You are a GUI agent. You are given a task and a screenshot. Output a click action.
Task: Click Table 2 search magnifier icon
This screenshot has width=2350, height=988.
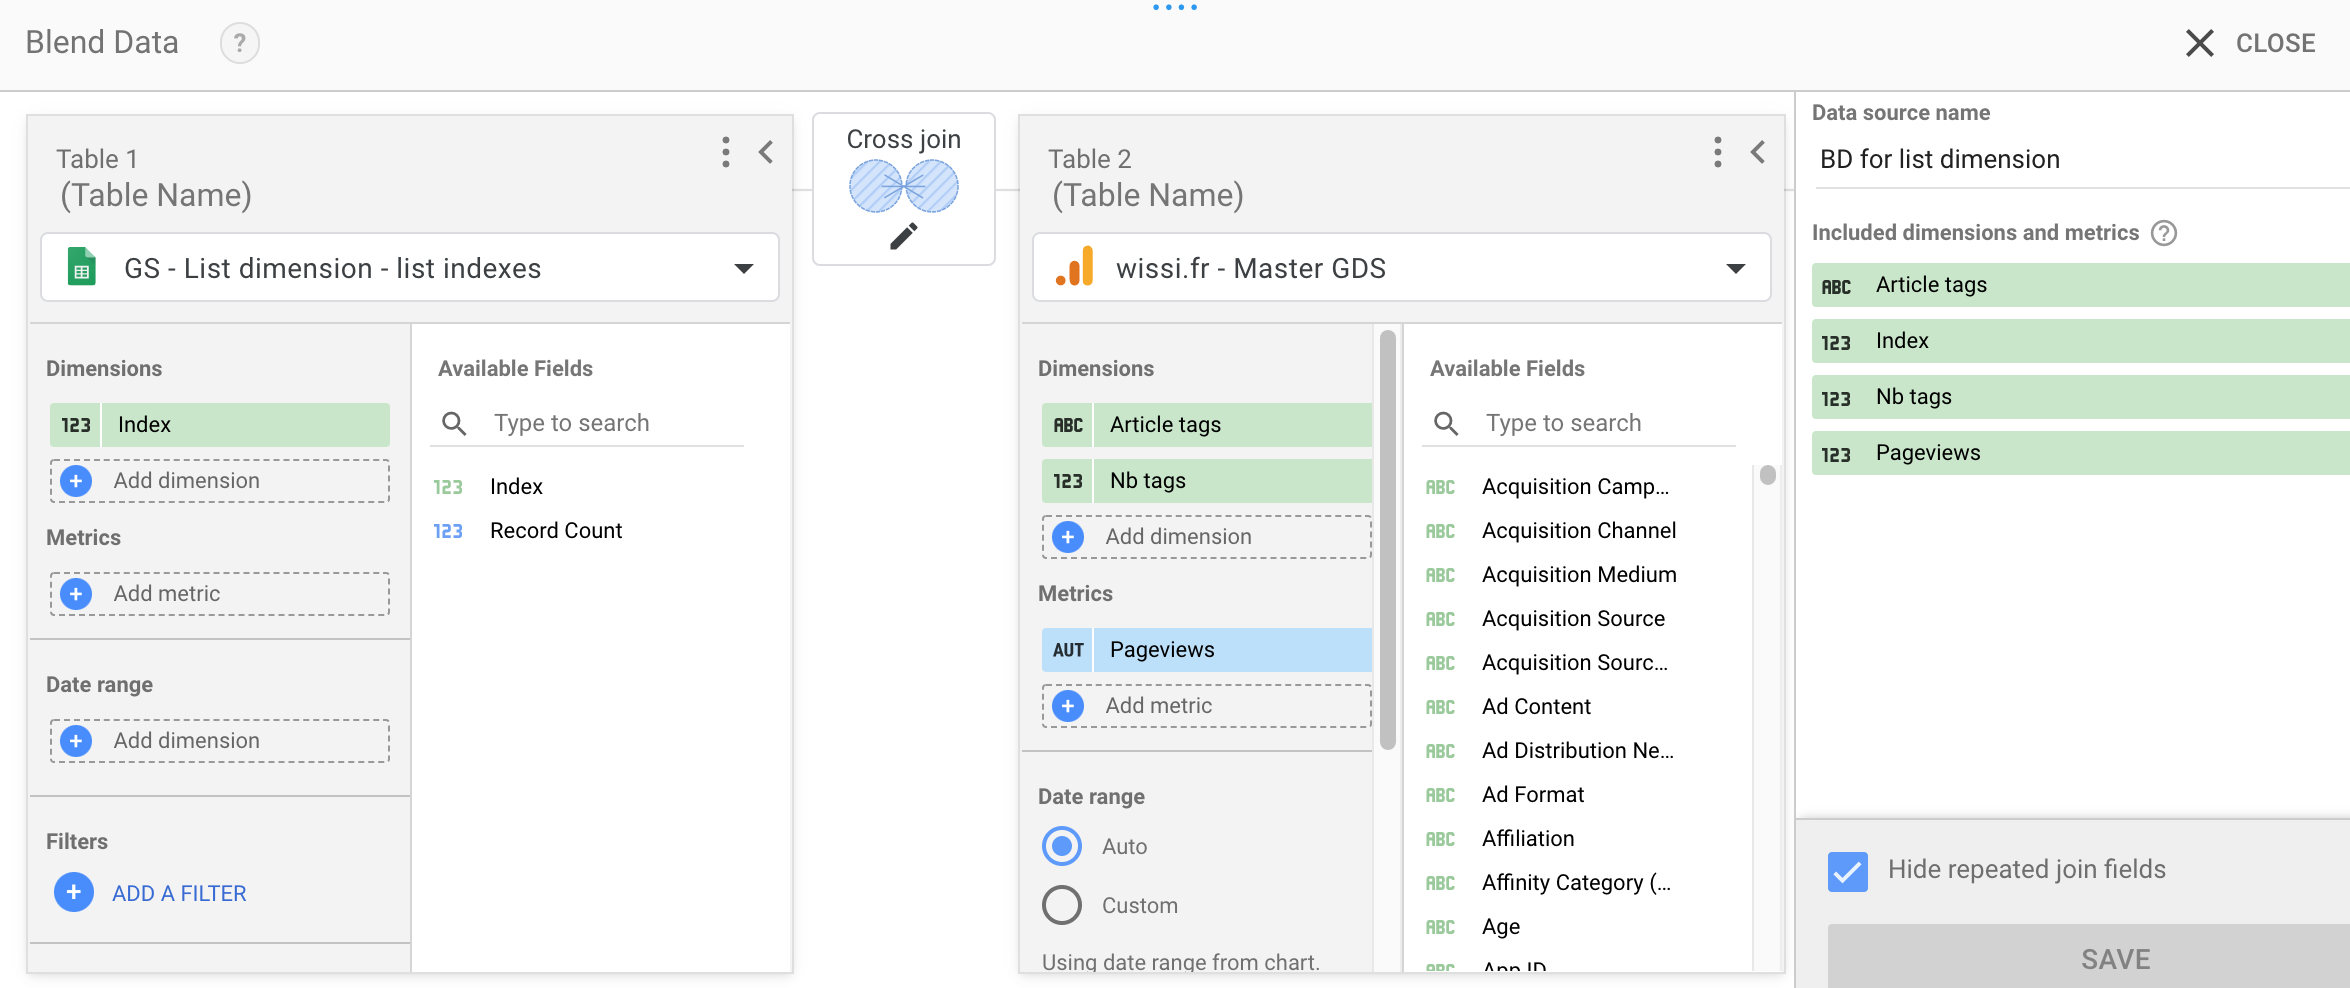(1446, 424)
